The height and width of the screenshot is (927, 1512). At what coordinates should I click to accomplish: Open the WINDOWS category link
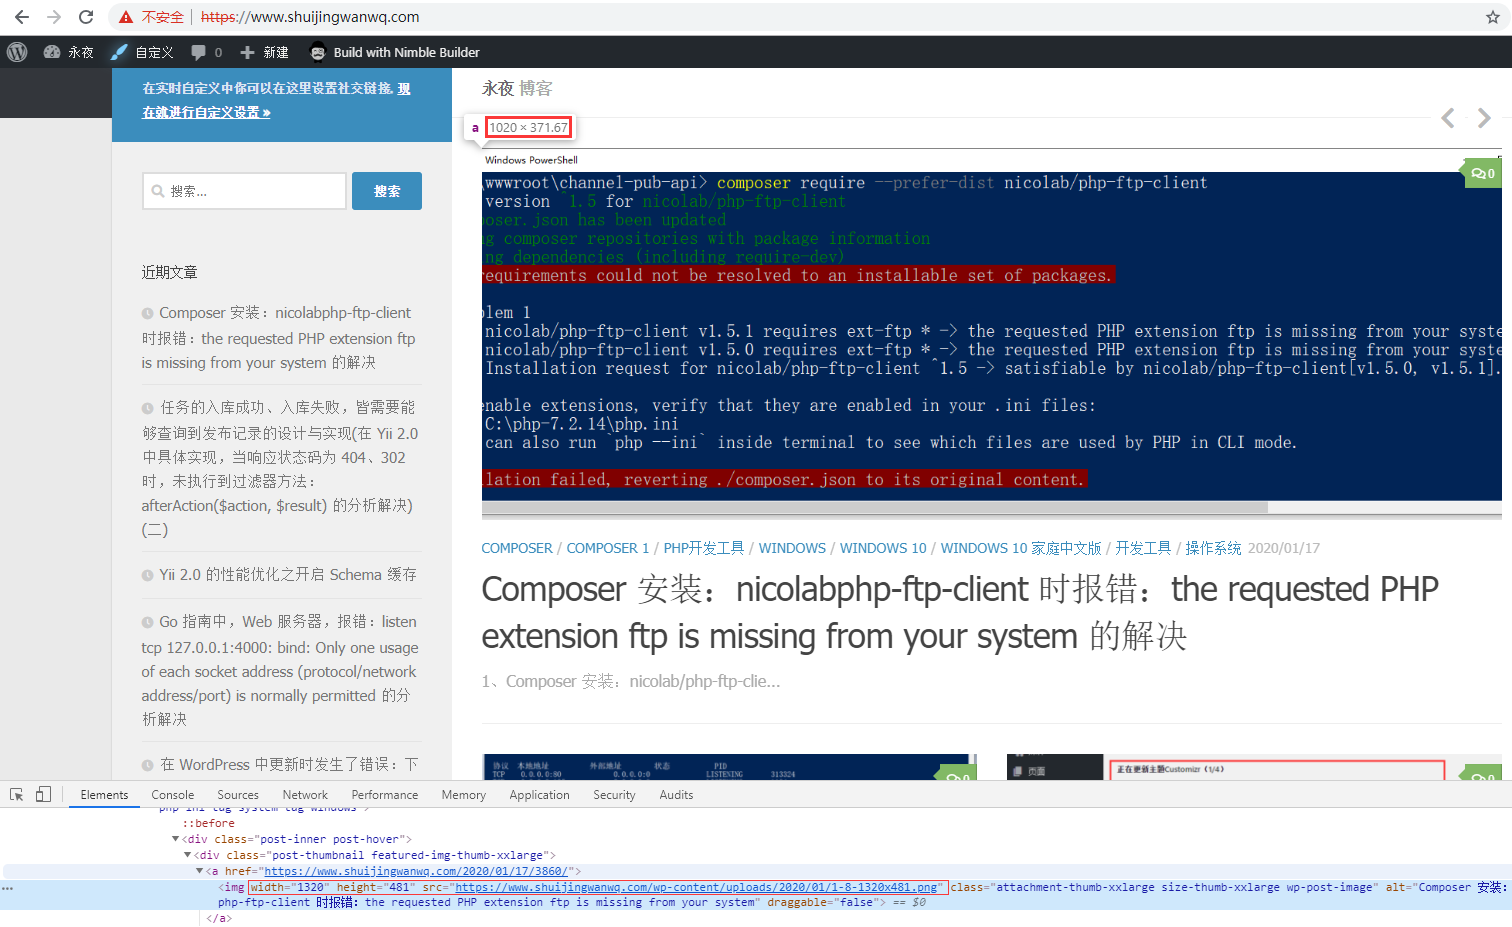(x=792, y=548)
